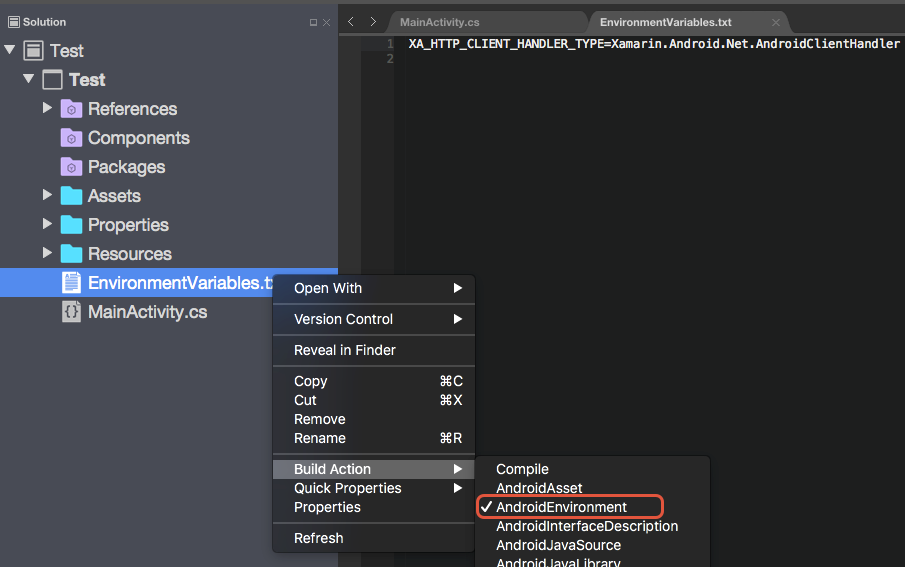
Task: Collapse the Test project node
Action: (x=28, y=79)
